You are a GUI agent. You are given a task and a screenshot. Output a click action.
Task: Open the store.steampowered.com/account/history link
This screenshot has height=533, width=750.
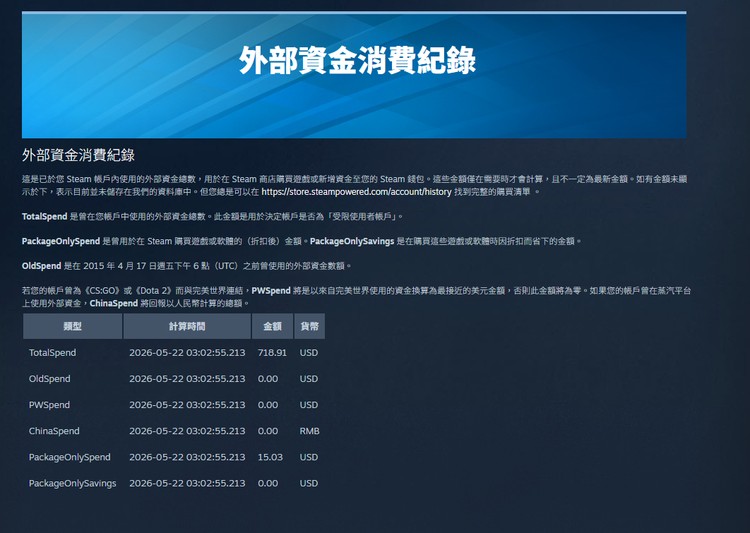pos(356,192)
